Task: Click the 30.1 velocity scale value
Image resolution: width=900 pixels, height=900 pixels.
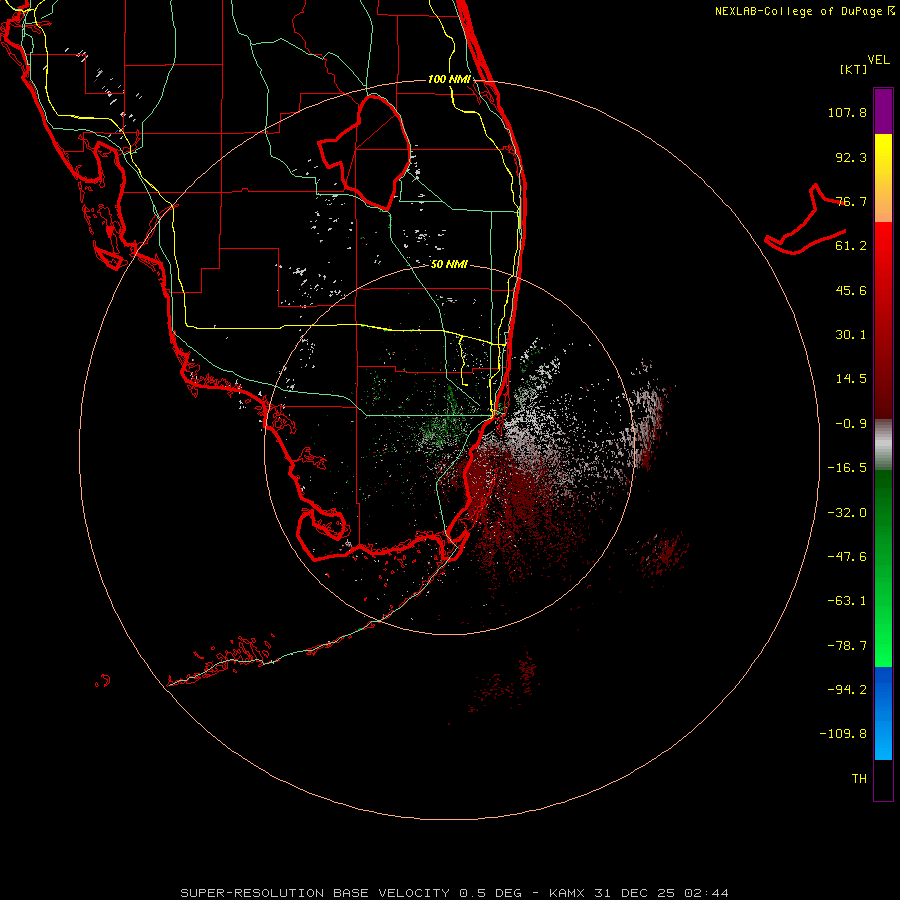Action: tap(851, 335)
